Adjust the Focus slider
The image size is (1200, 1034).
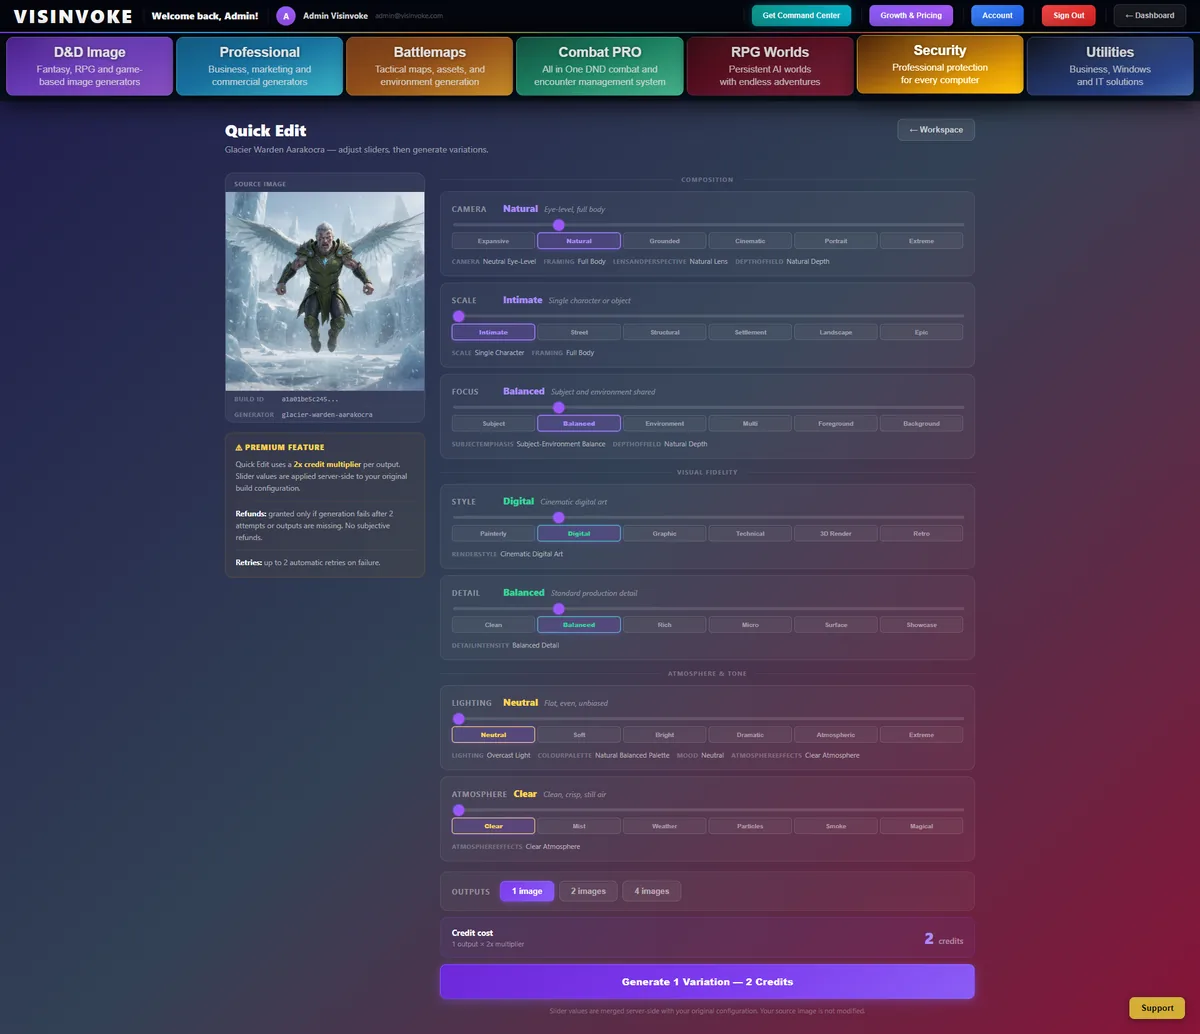coord(708,407)
